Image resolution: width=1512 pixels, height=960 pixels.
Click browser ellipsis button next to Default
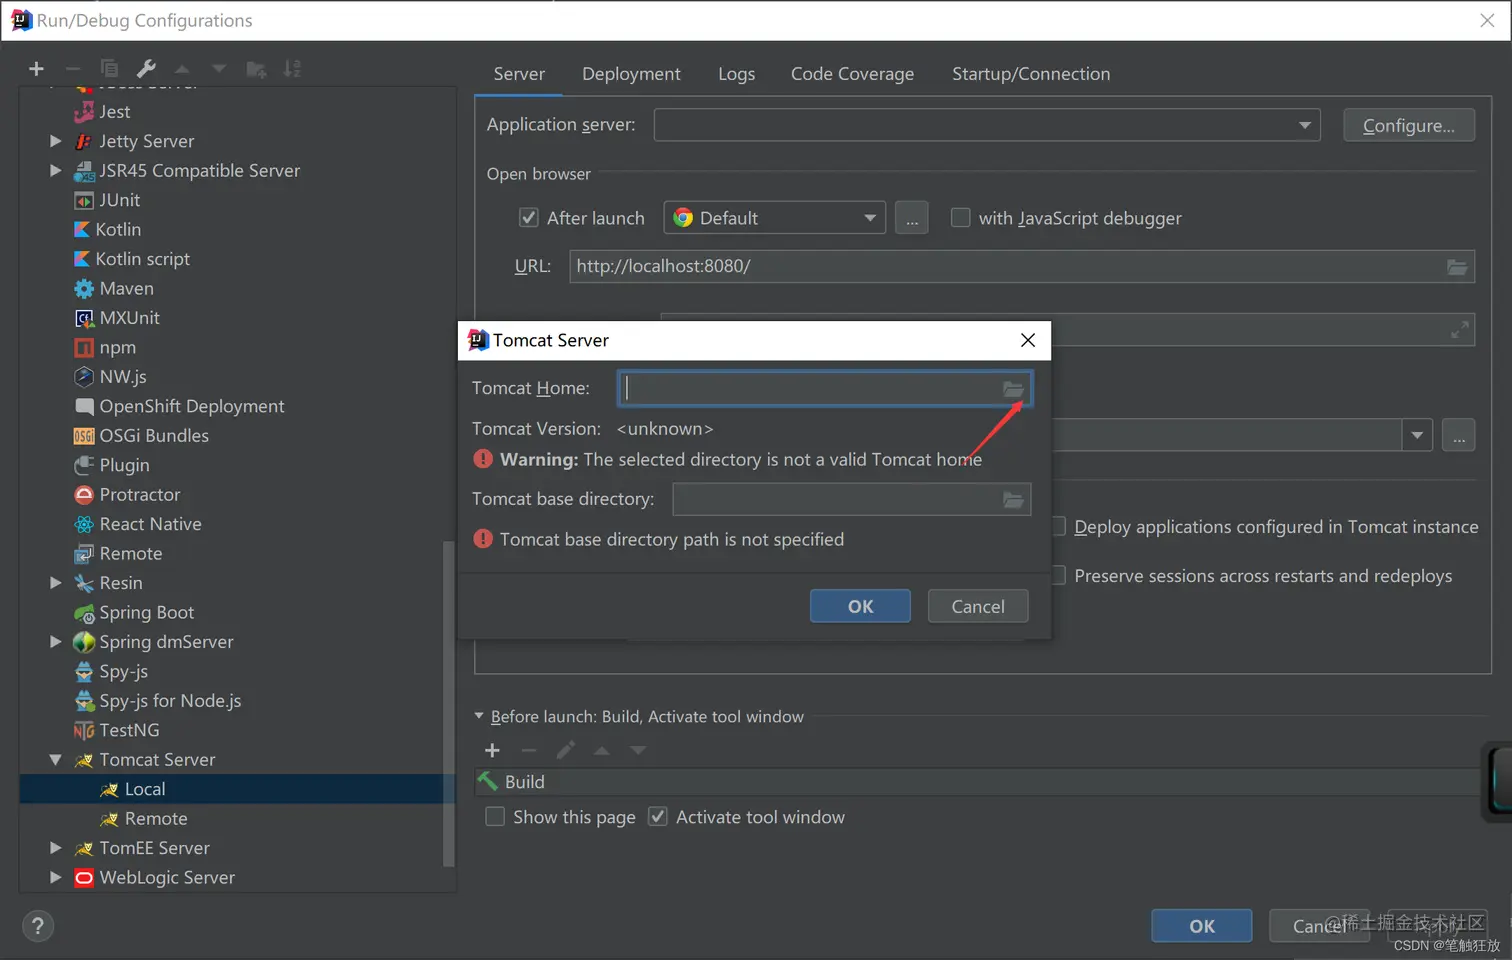tap(911, 218)
